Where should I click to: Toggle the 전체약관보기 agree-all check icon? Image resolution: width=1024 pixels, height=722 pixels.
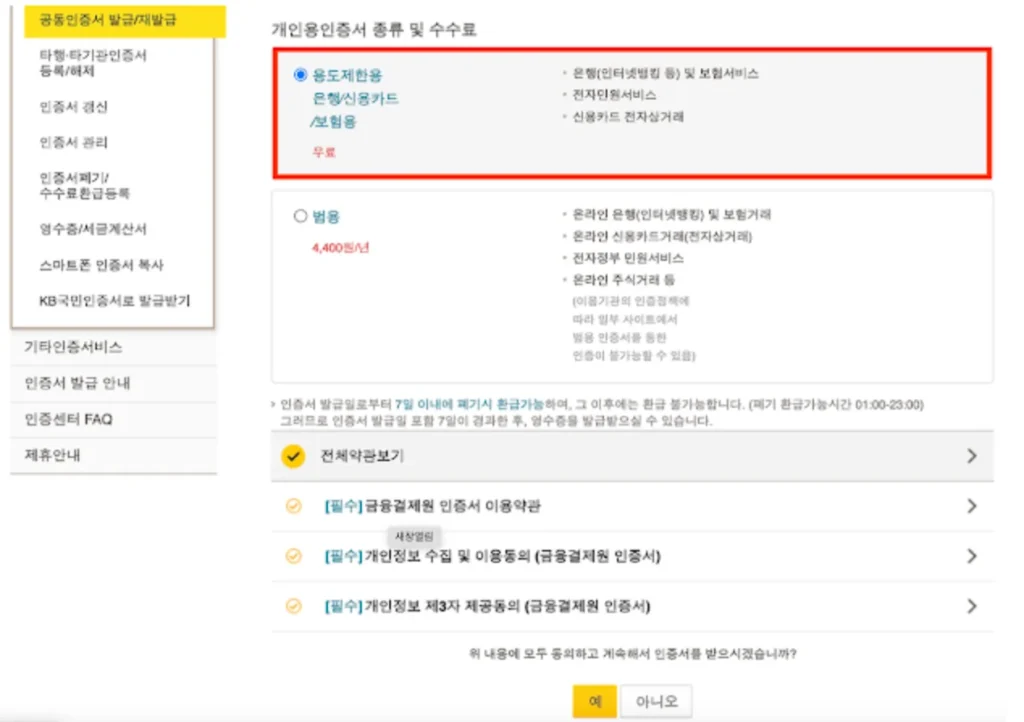293,456
